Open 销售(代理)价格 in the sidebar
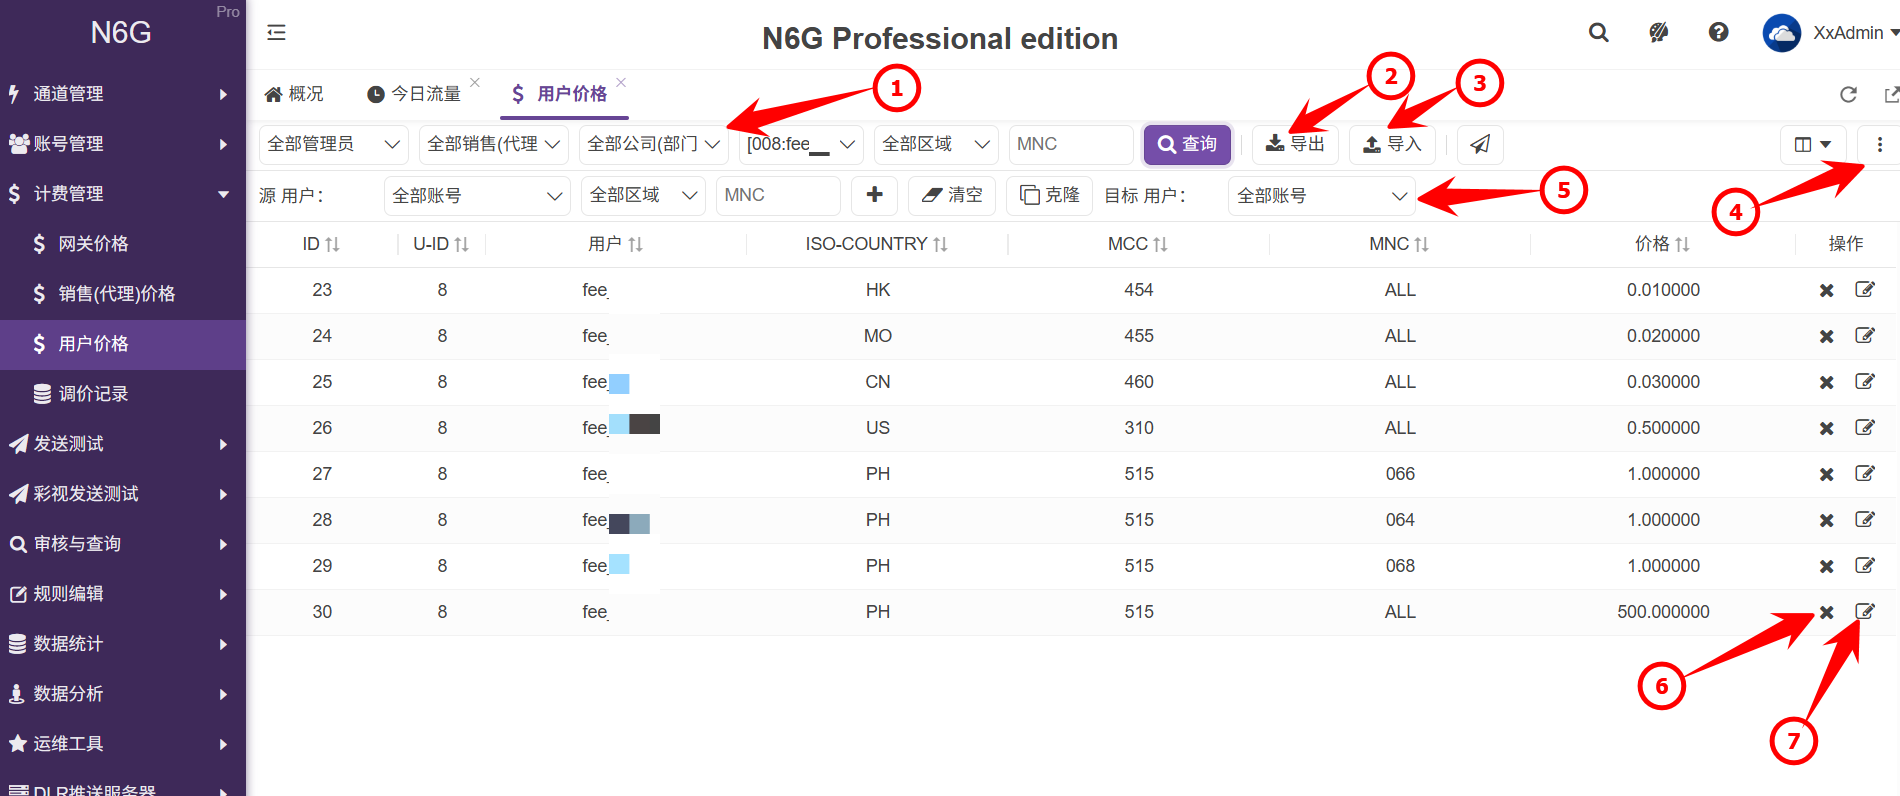1900x796 pixels. coord(123,294)
